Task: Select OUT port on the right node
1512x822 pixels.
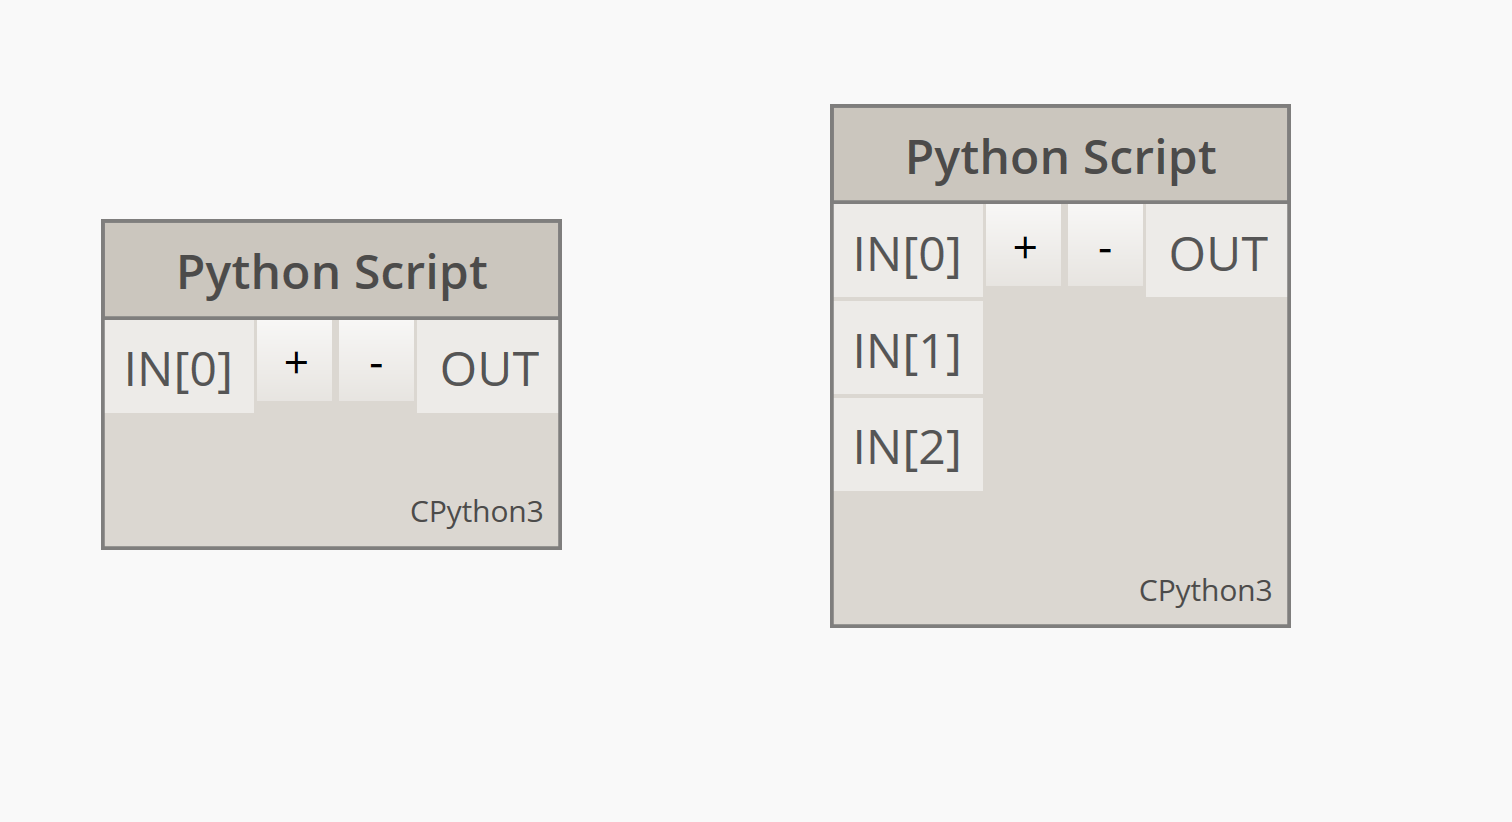Action: pyautogui.click(x=1217, y=253)
